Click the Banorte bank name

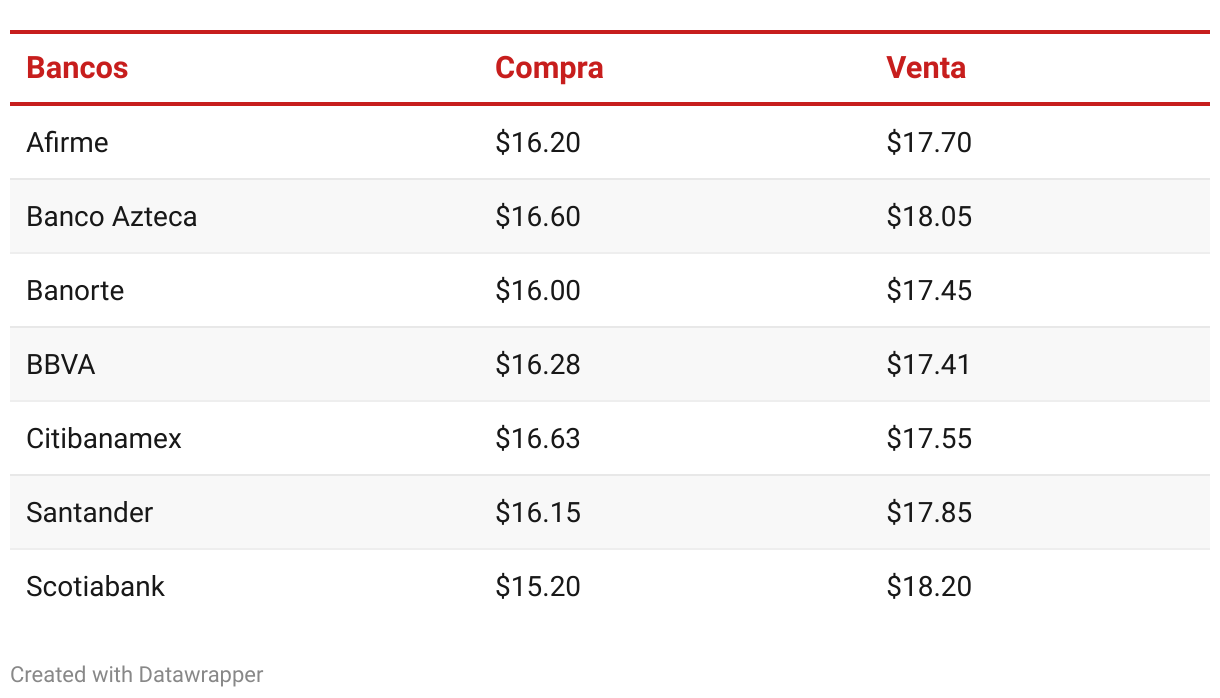click(x=75, y=290)
